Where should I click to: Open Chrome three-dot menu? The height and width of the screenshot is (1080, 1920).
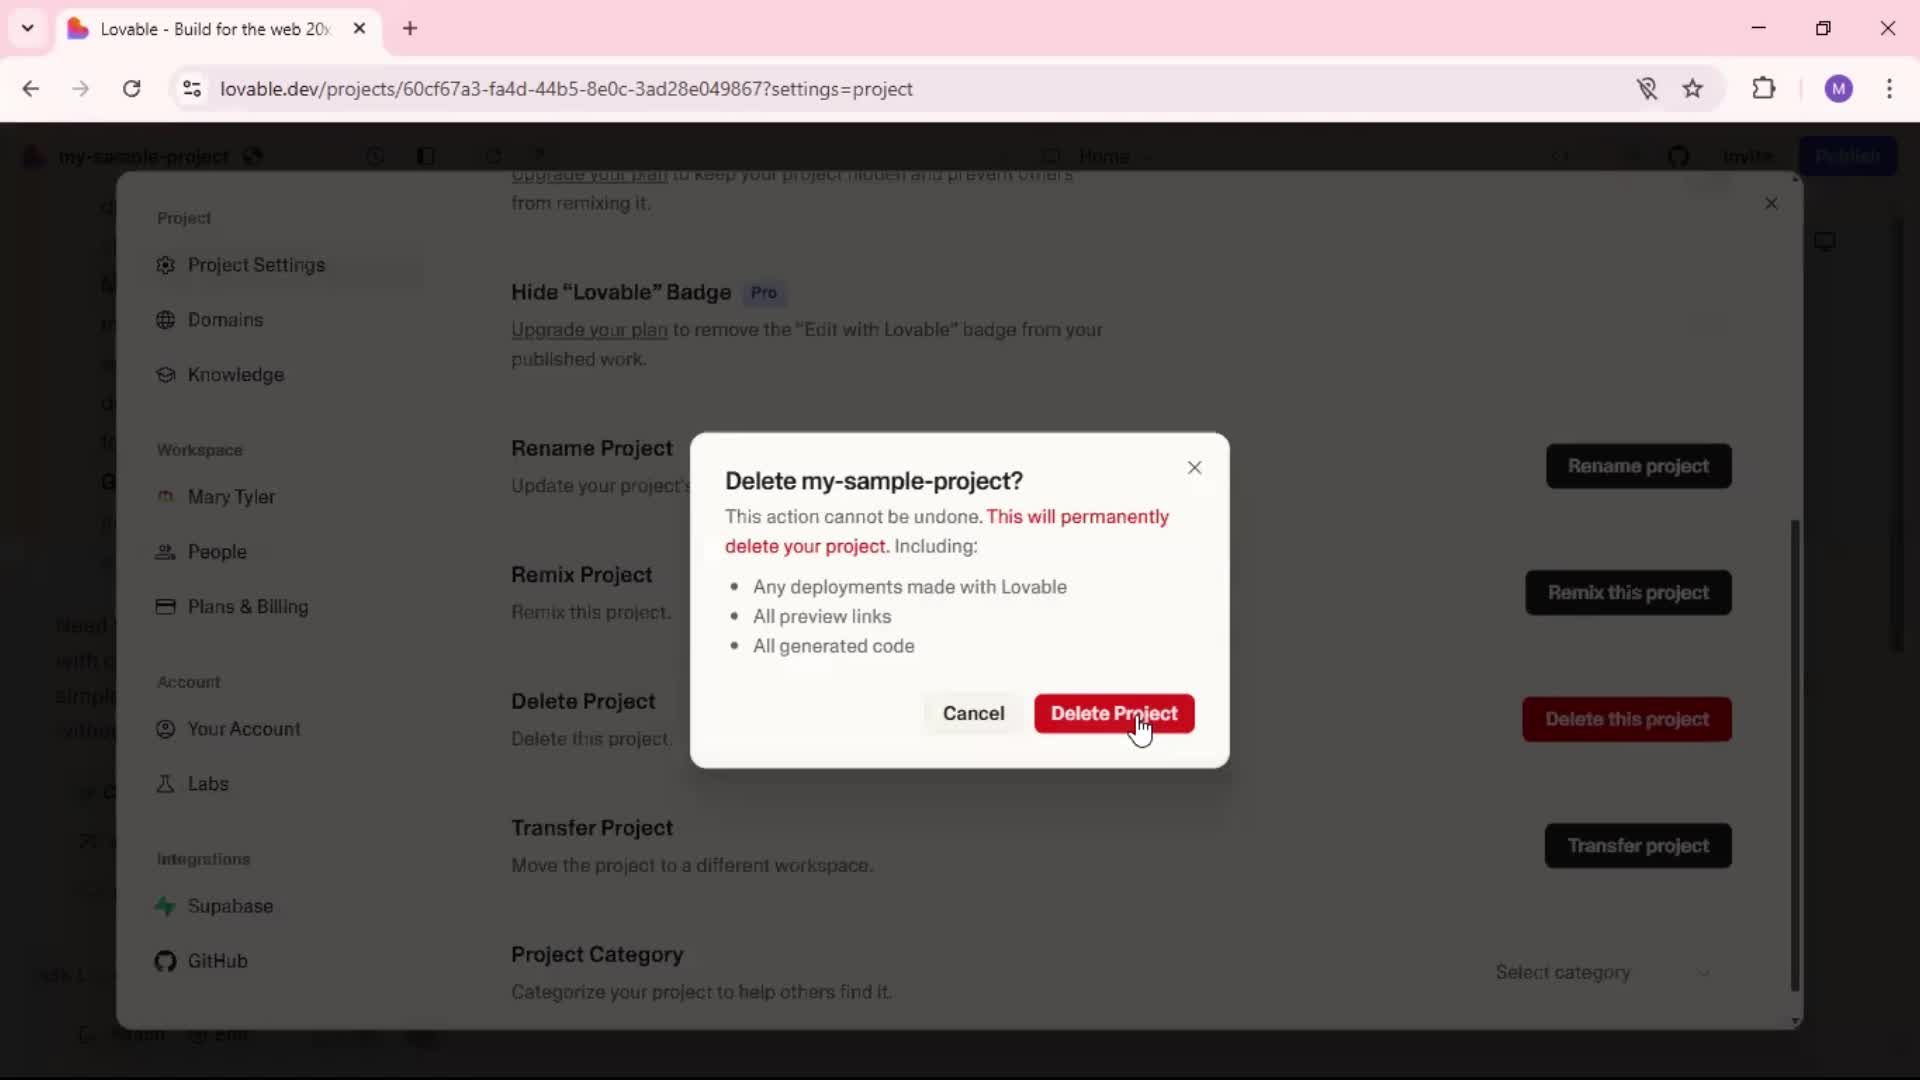tap(1889, 89)
